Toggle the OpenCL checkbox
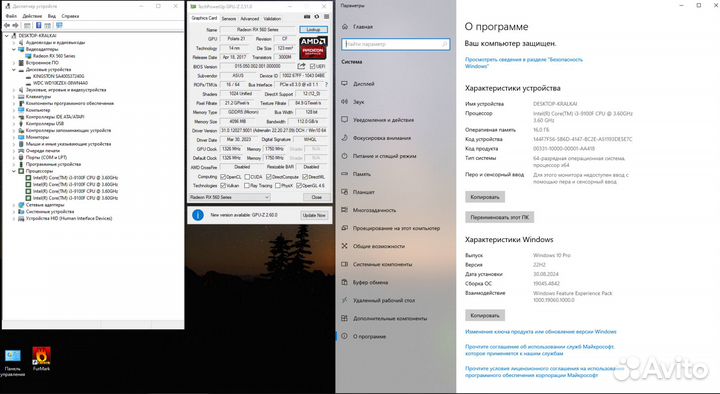The height and width of the screenshot is (394, 720). pyautogui.click(x=223, y=177)
